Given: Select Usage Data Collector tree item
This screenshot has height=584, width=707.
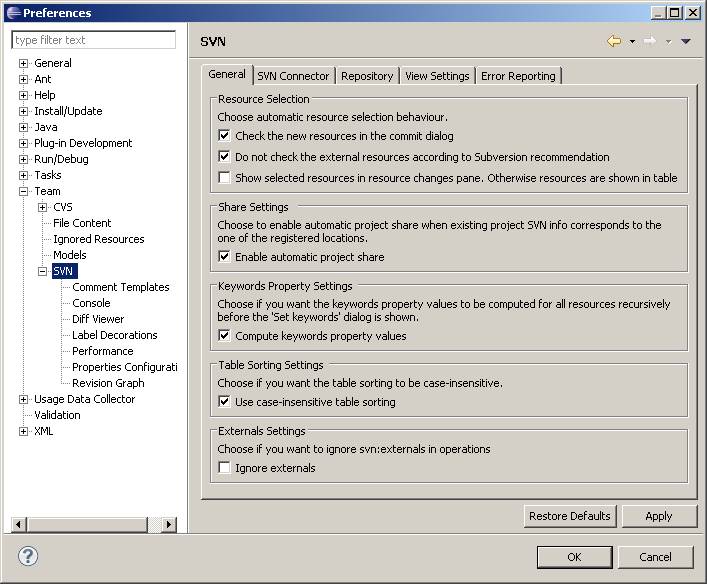Looking at the screenshot, I should pos(84,399).
